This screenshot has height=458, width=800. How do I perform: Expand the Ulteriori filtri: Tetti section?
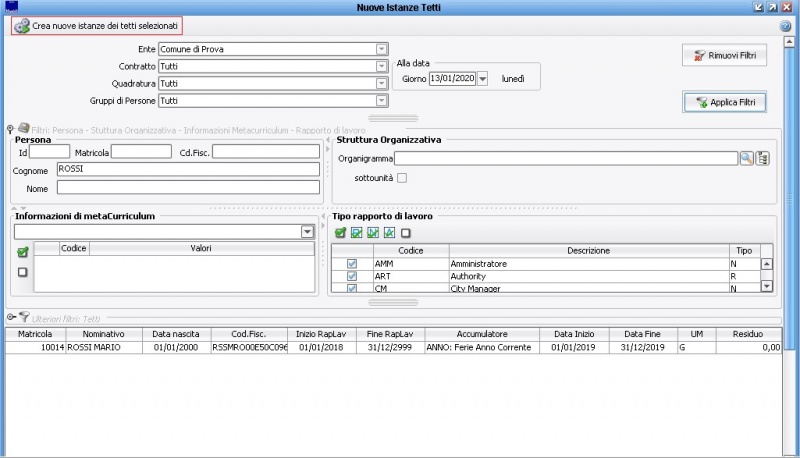point(12,316)
